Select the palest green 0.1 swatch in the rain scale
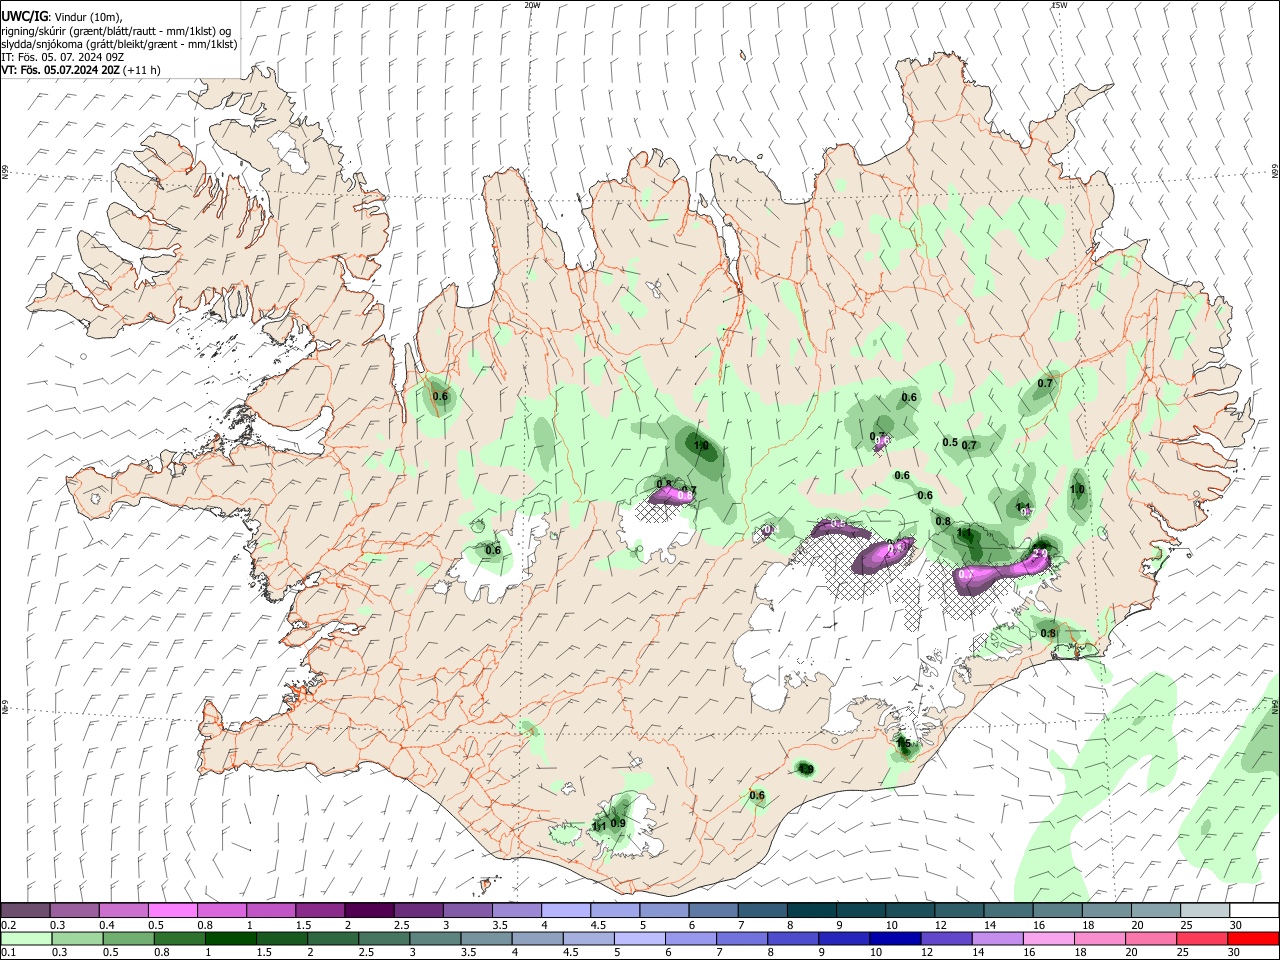The height and width of the screenshot is (960, 1280). (25, 938)
